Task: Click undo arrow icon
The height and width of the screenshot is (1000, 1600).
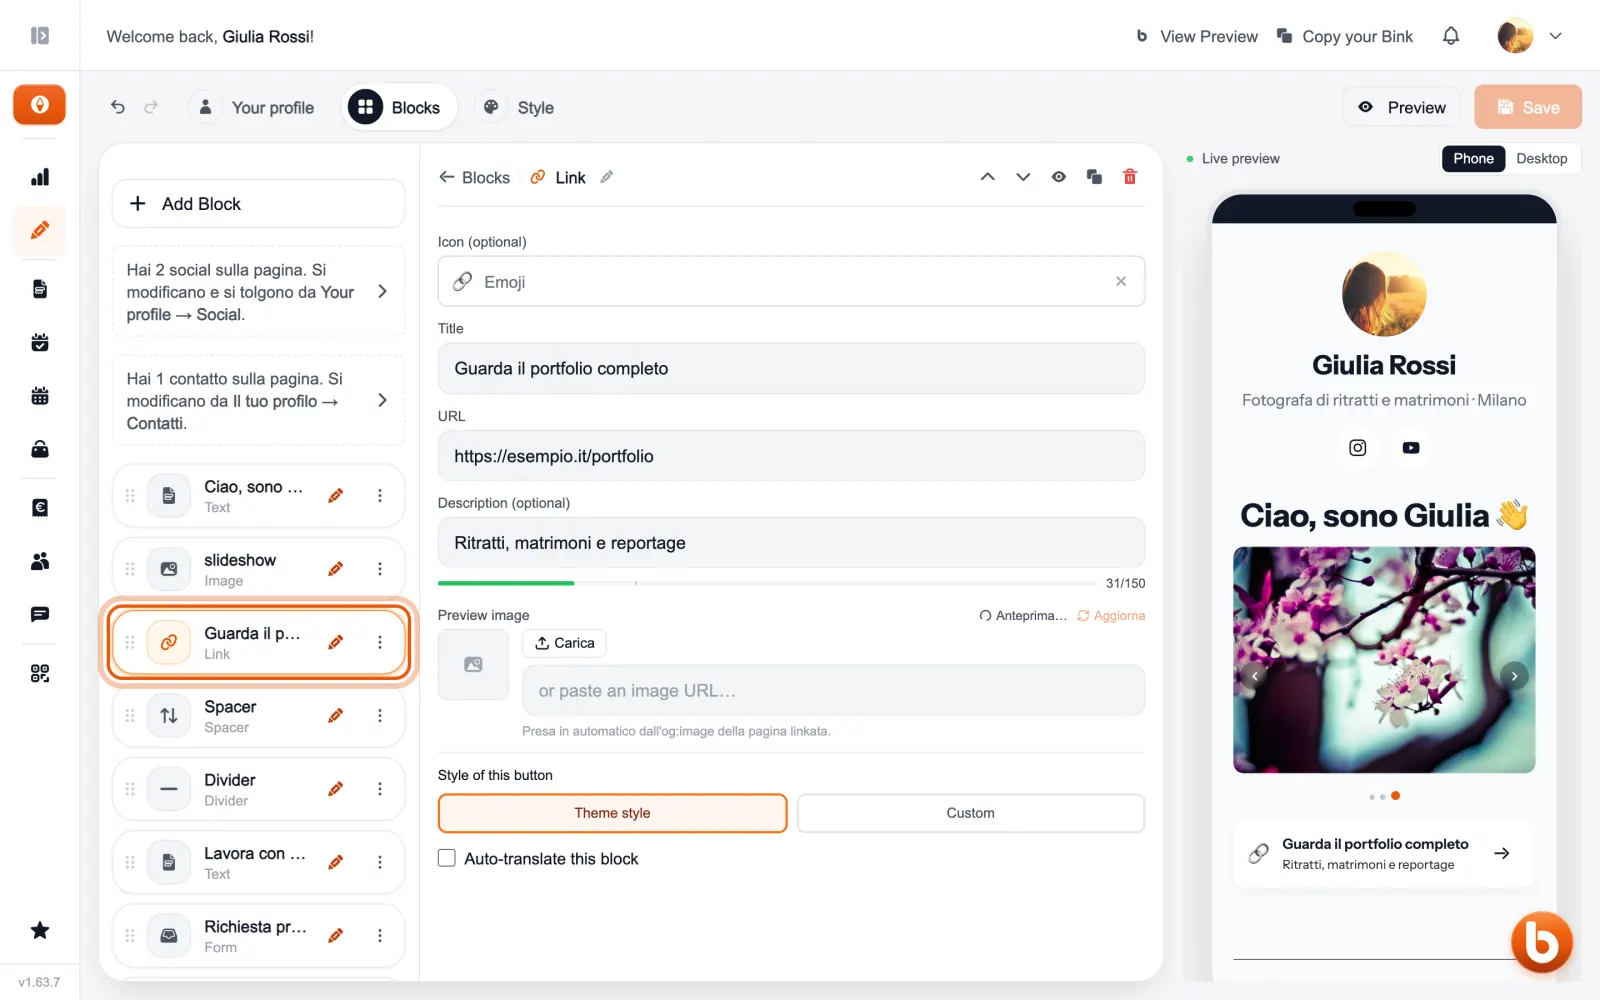Action: click(x=118, y=107)
